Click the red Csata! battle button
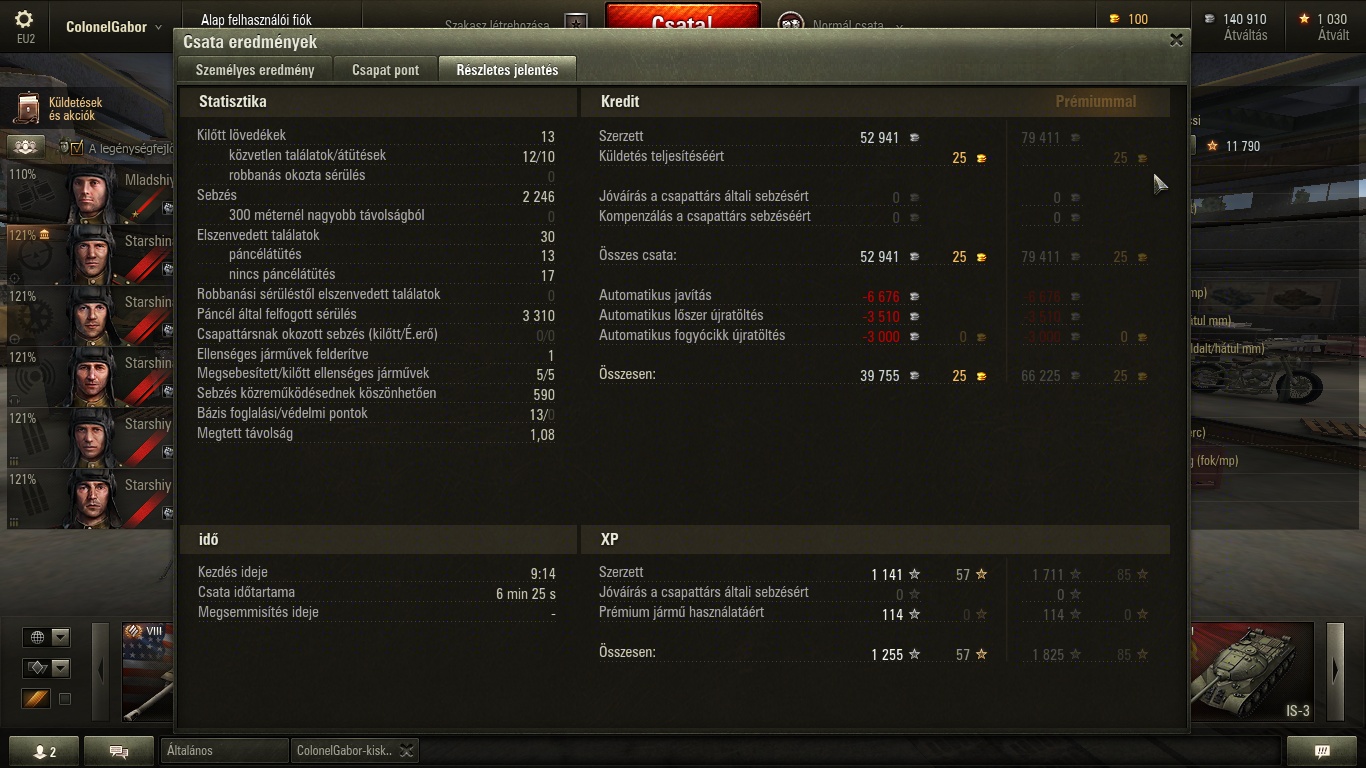 pyautogui.click(x=682, y=20)
